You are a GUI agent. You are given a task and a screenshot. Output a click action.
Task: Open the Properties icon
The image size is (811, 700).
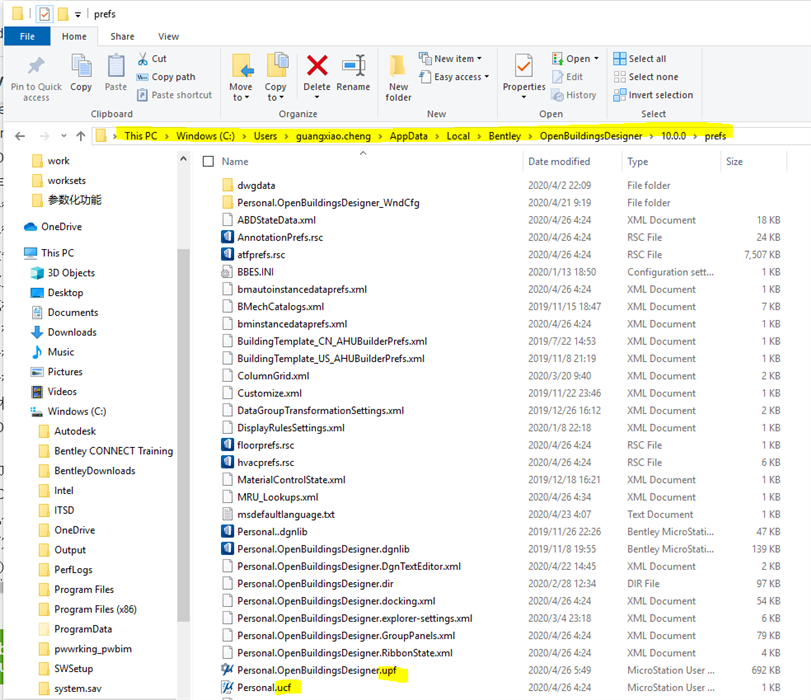coord(523,66)
